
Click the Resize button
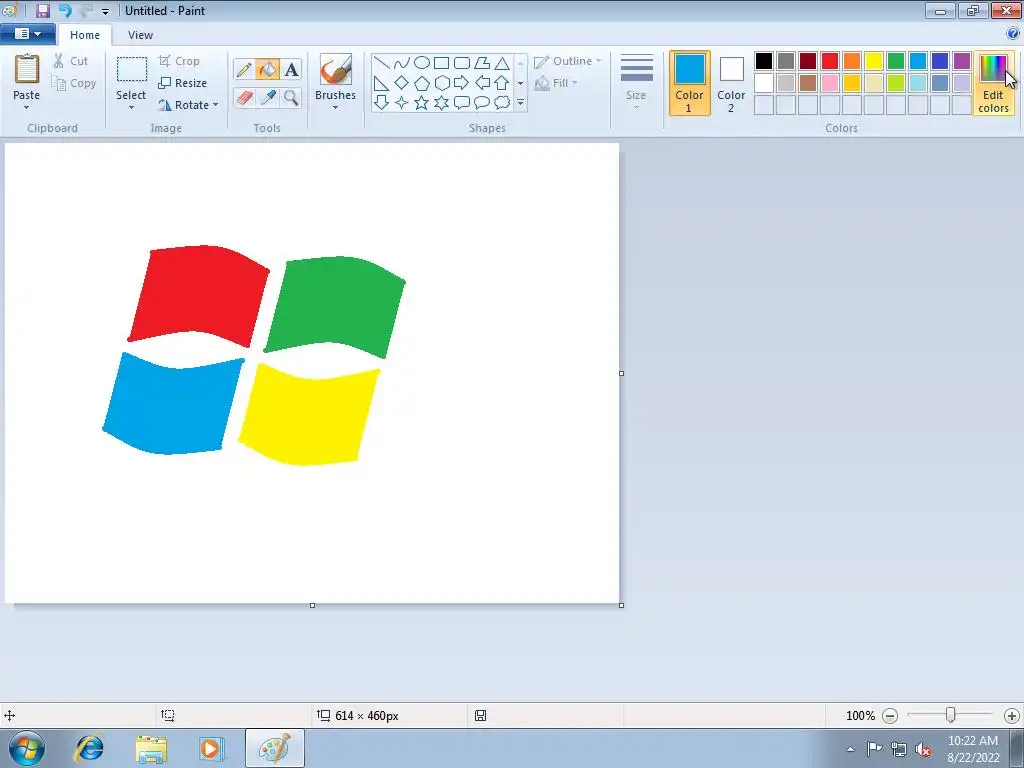pos(182,83)
